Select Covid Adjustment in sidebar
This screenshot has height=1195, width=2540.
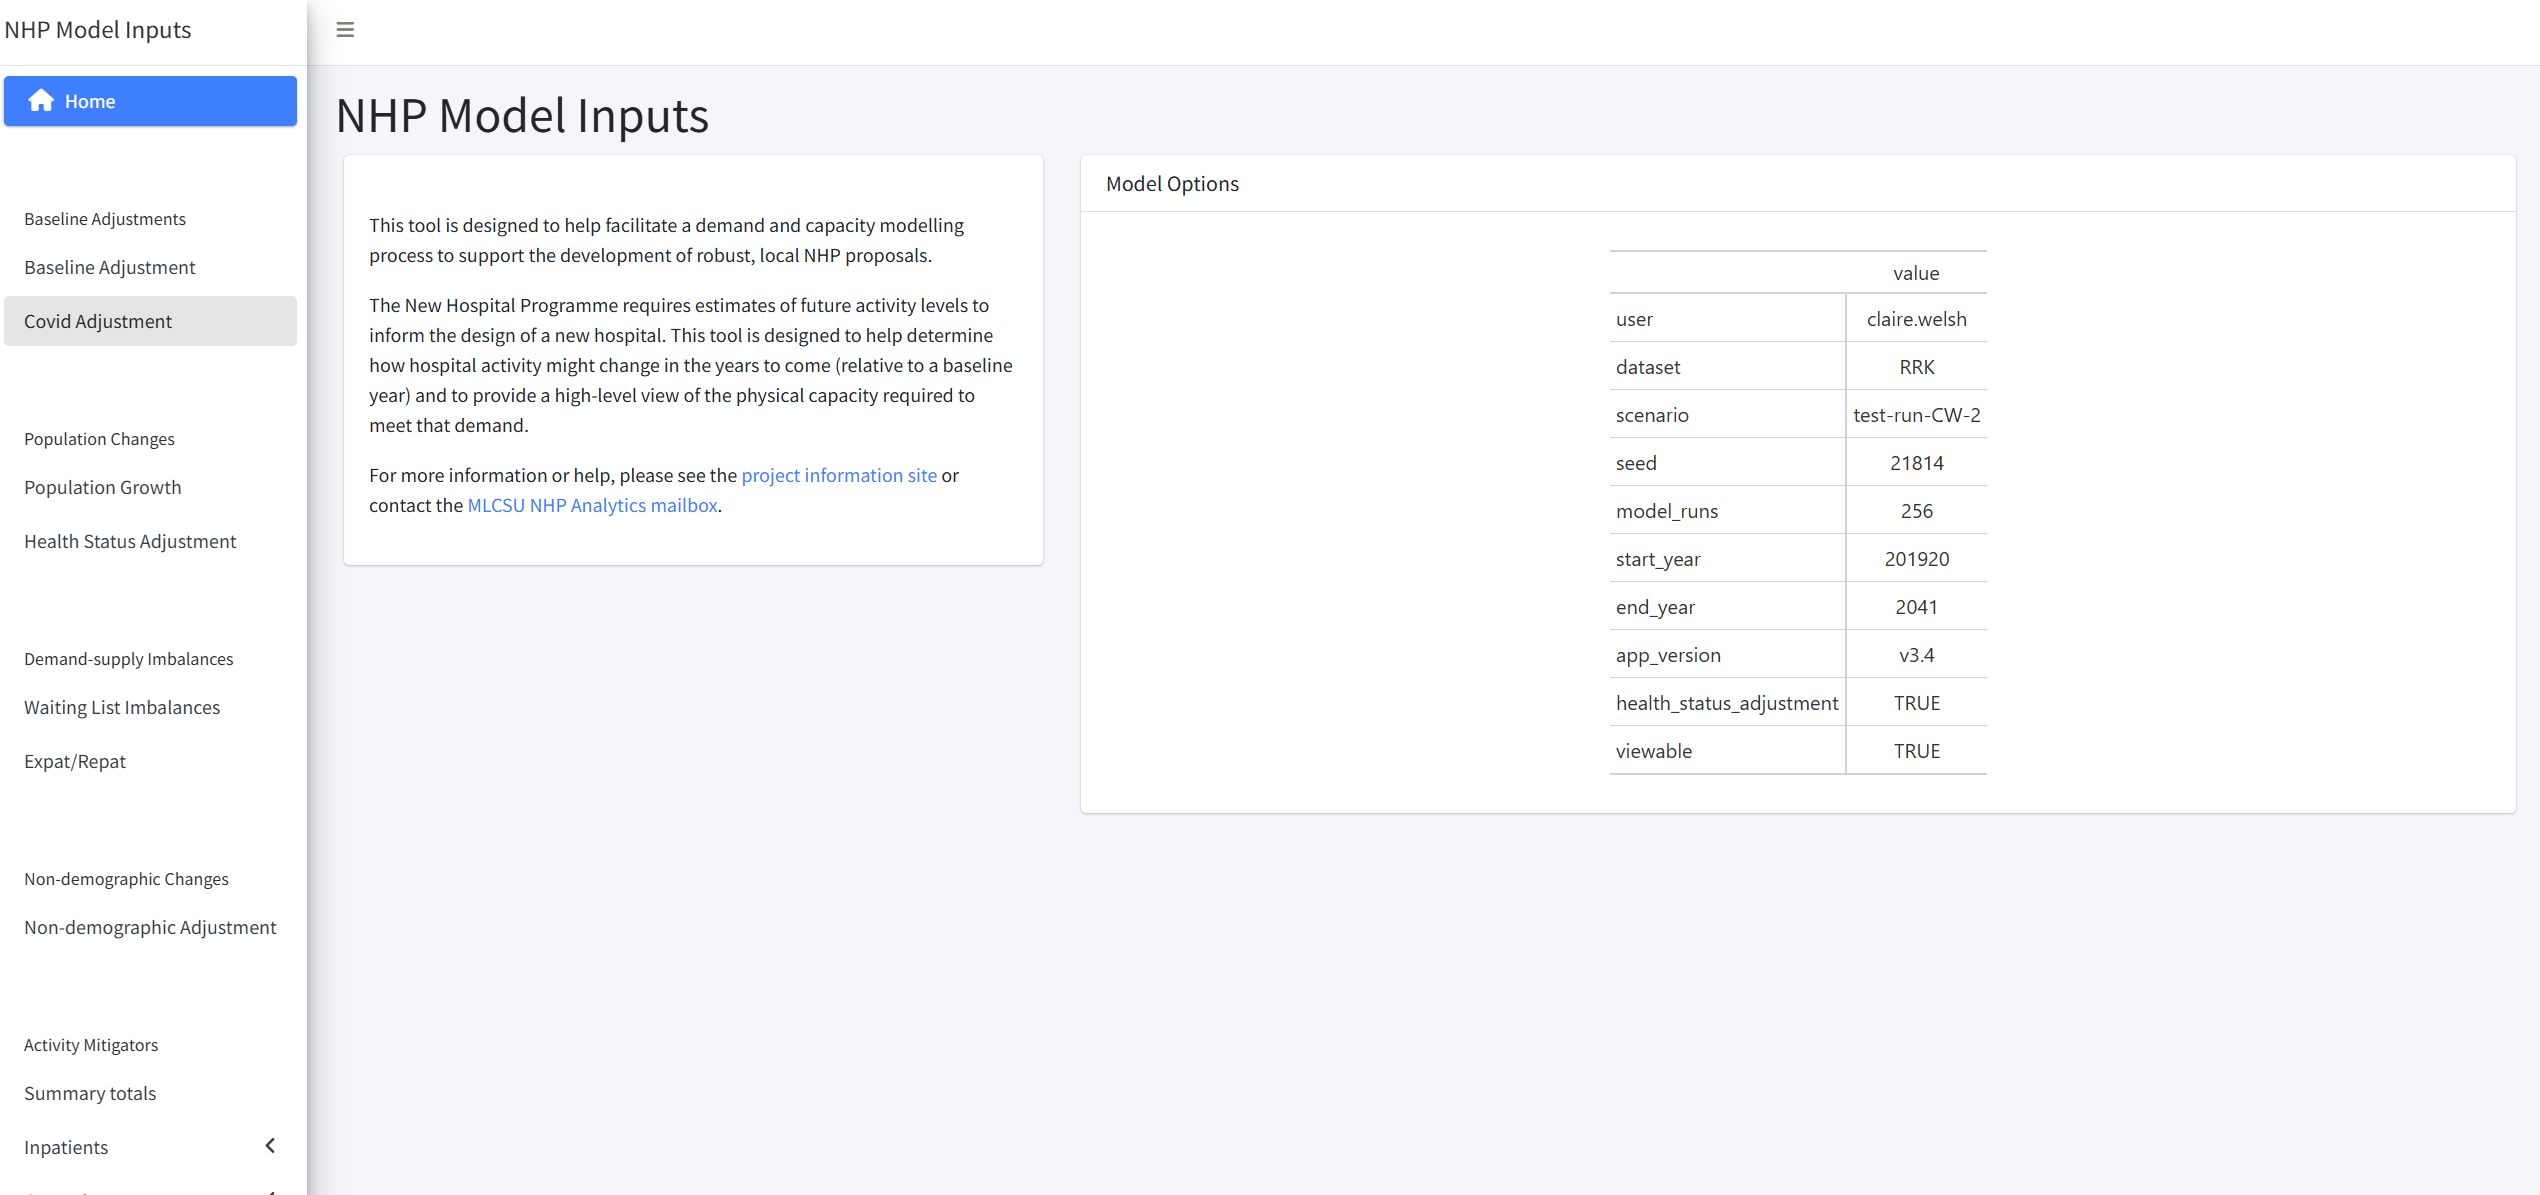[98, 321]
